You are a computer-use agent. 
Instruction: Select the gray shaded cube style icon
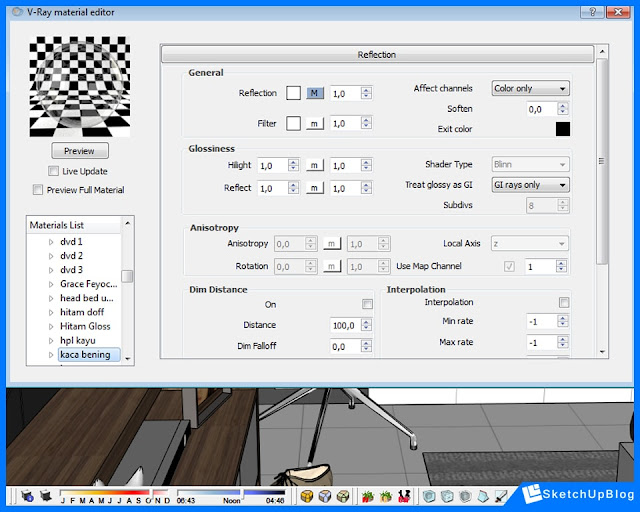465,496
